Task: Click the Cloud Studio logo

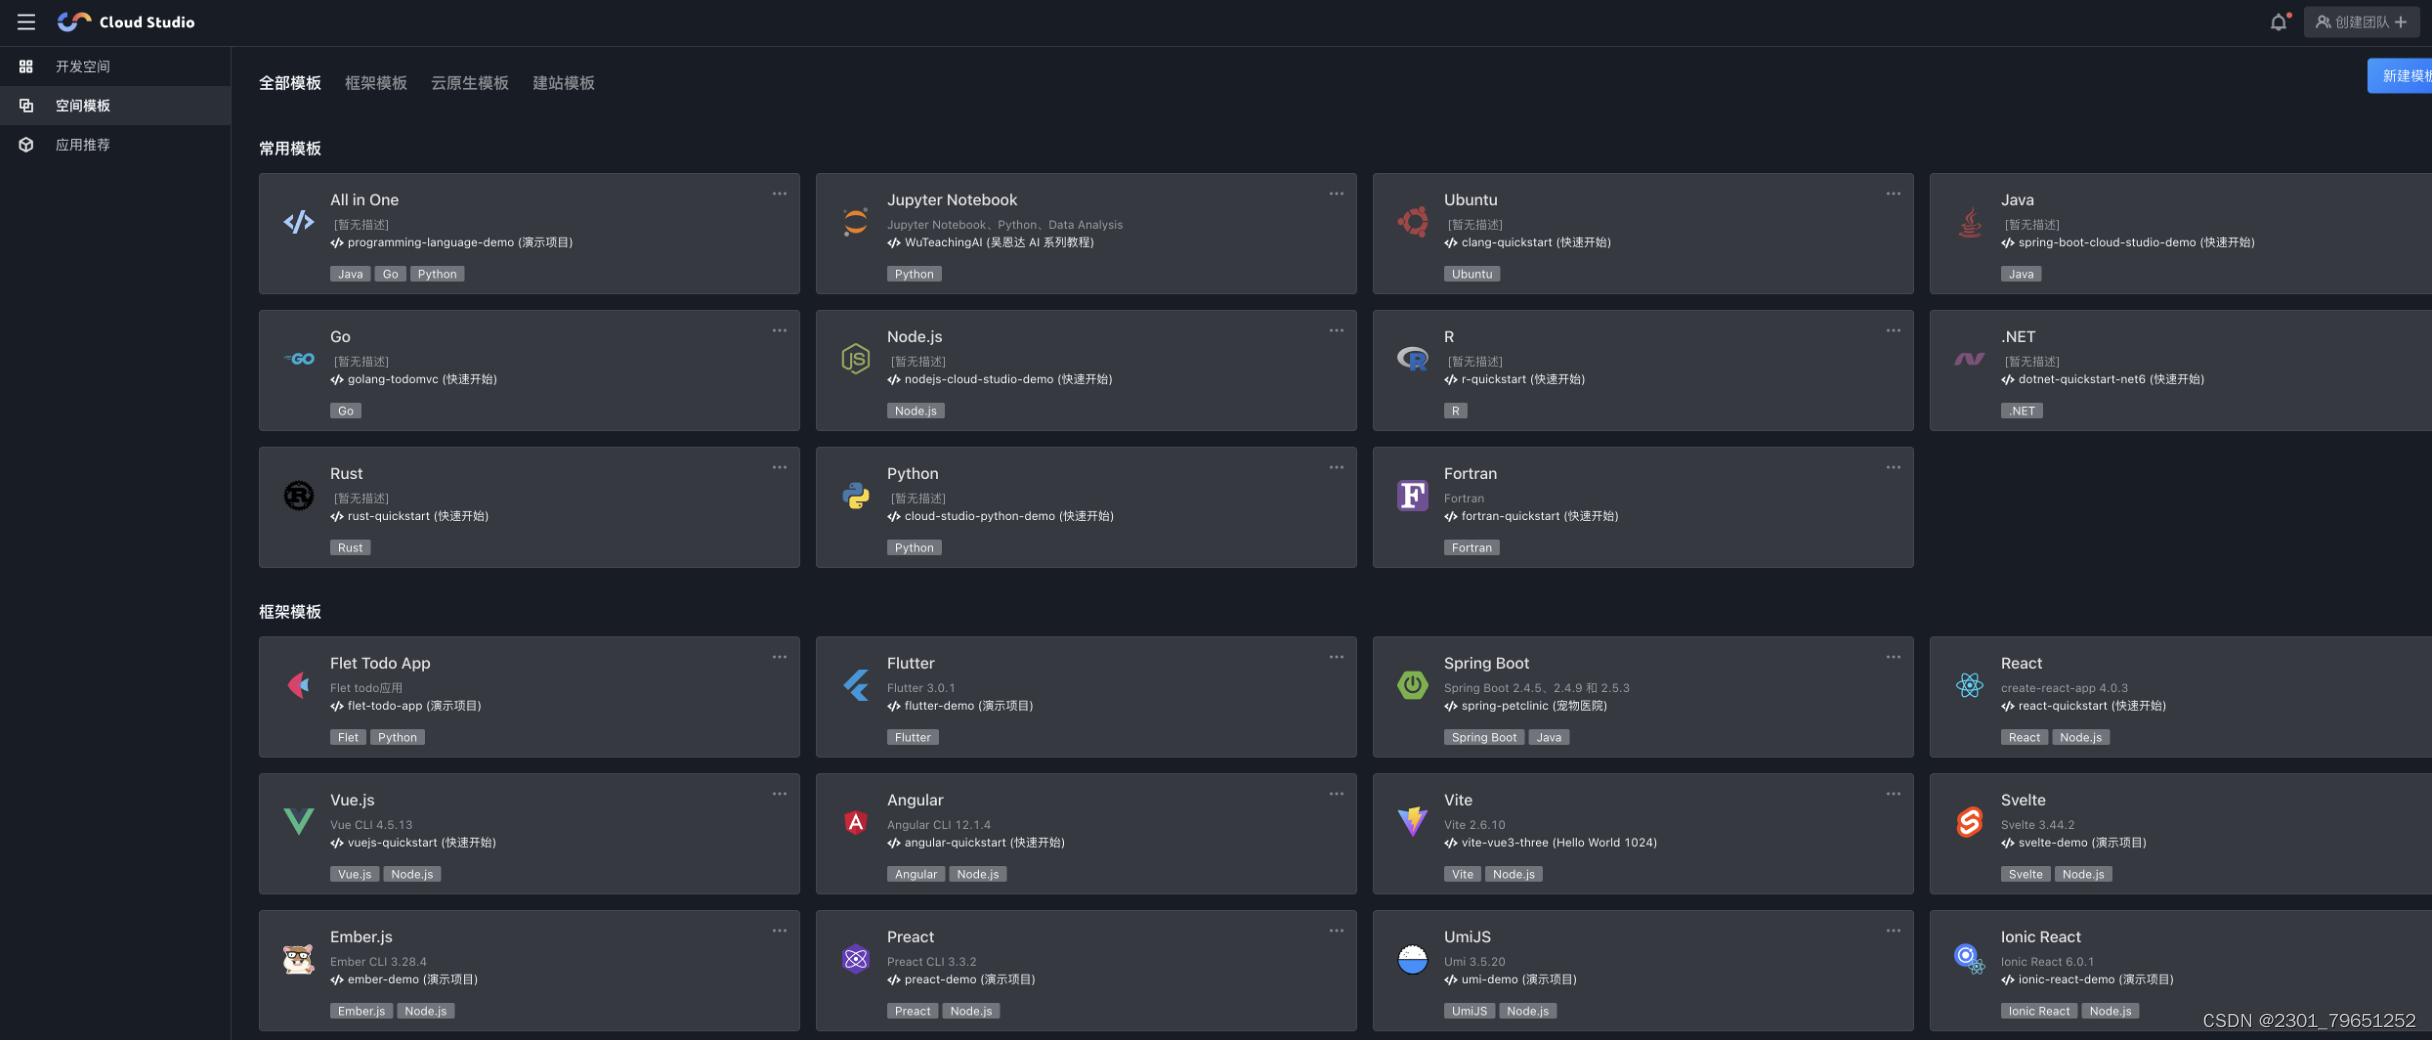Action: click(126, 21)
